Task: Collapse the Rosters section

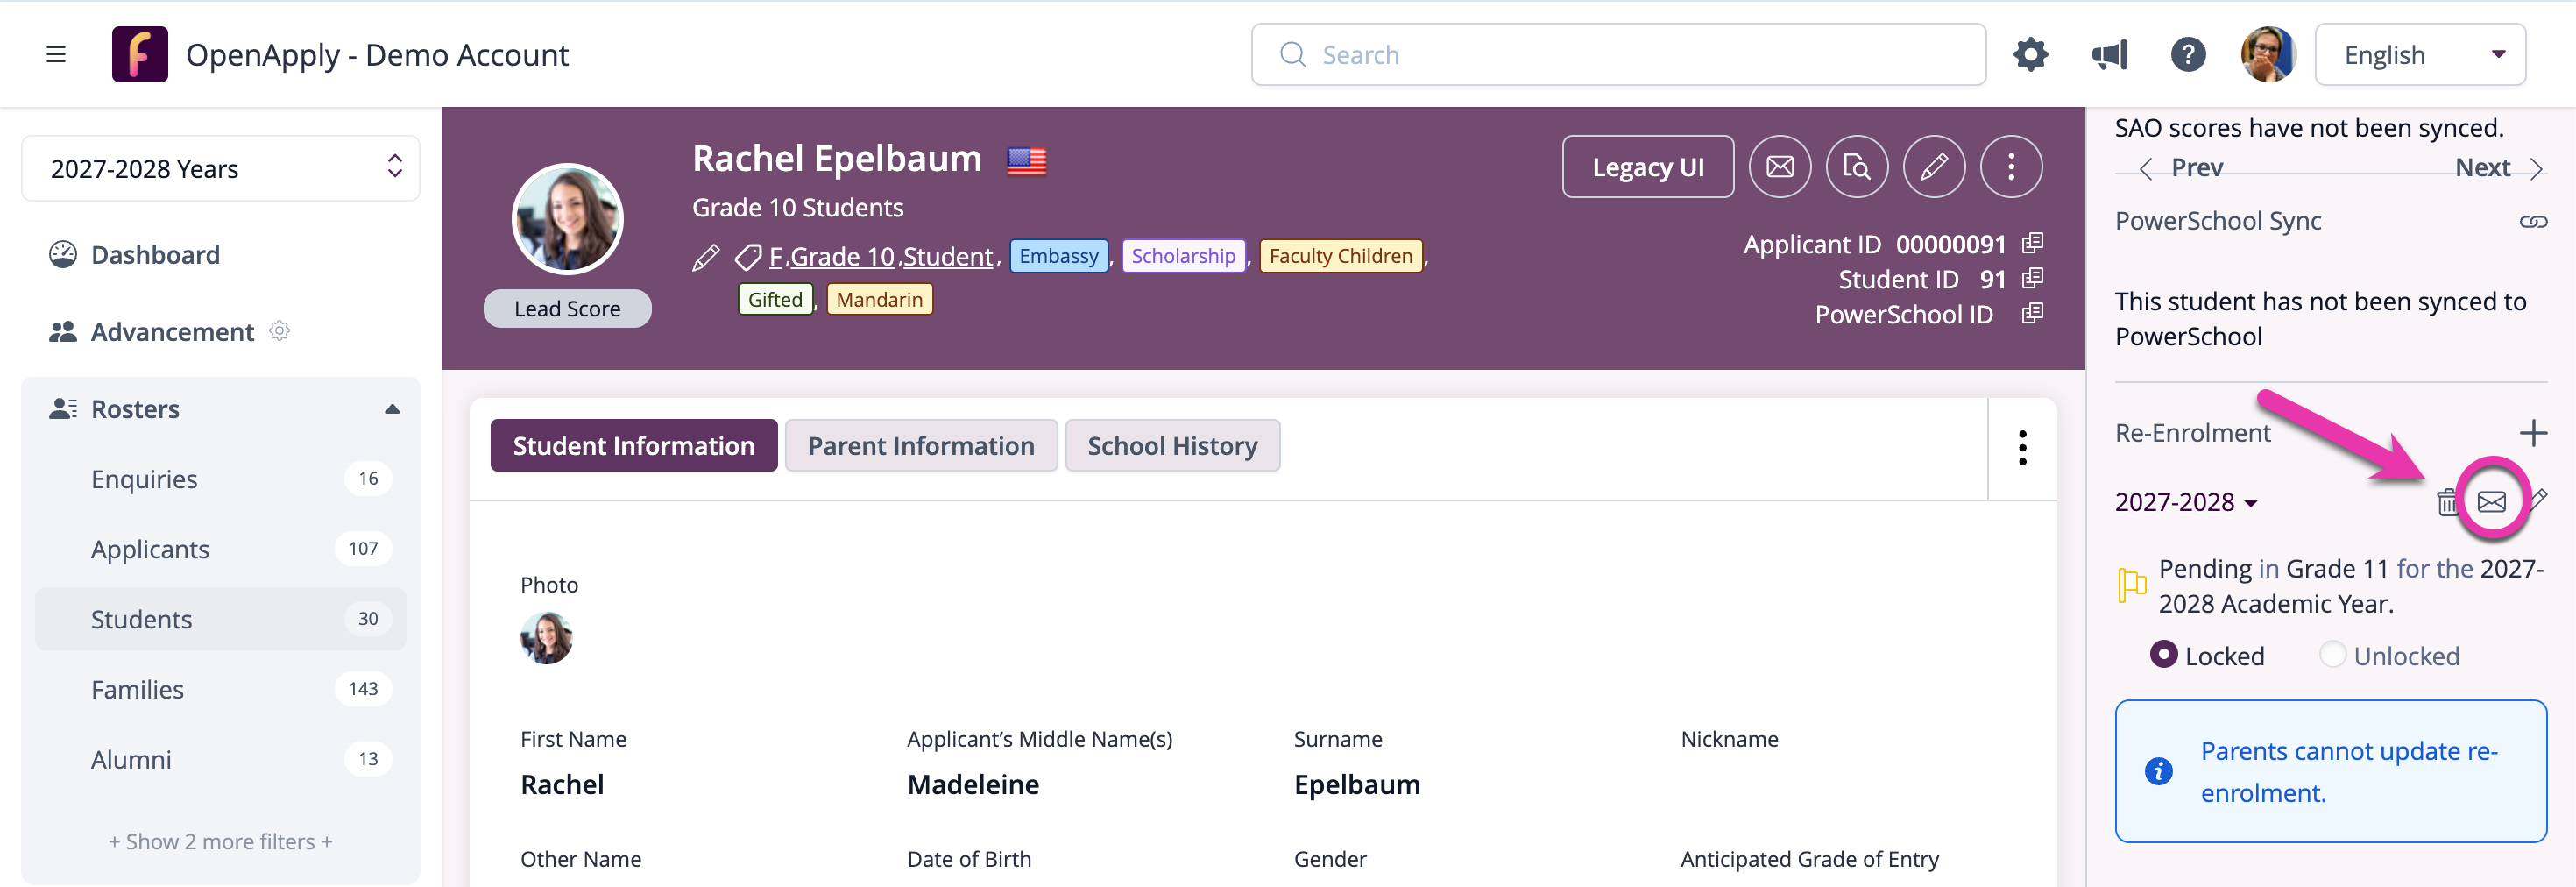Action: tap(392, 409)
